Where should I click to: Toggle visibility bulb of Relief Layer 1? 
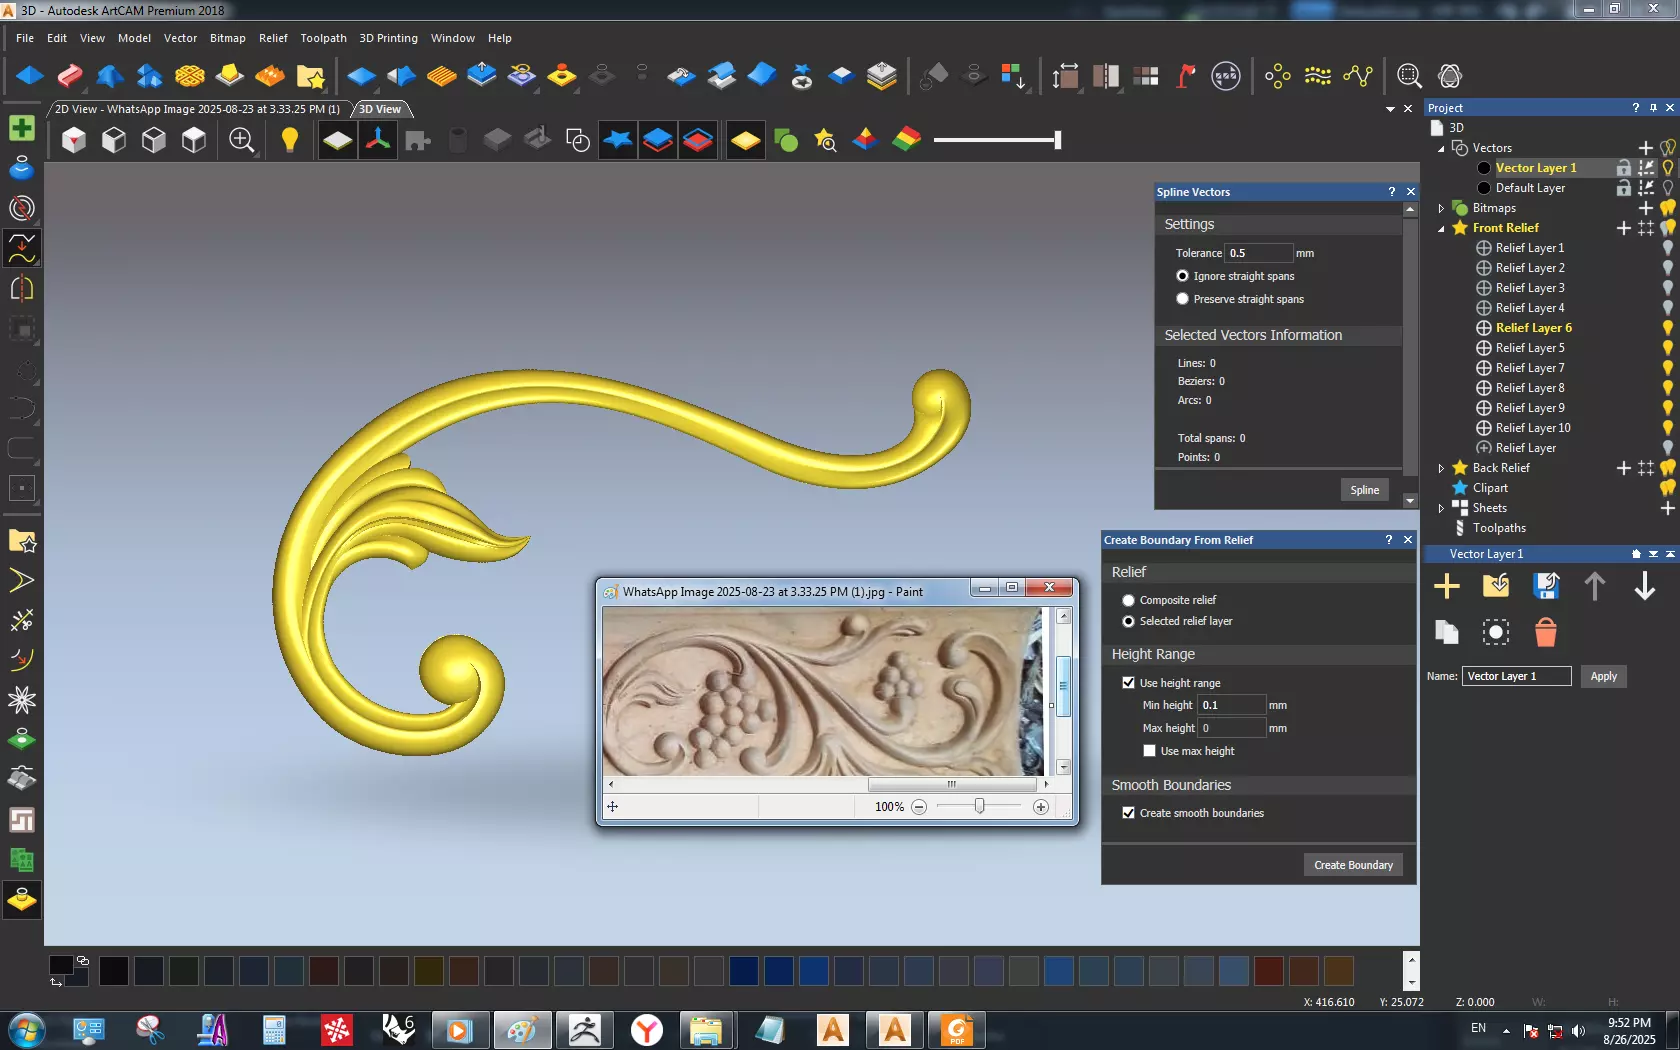click(x=1667, y=248)
